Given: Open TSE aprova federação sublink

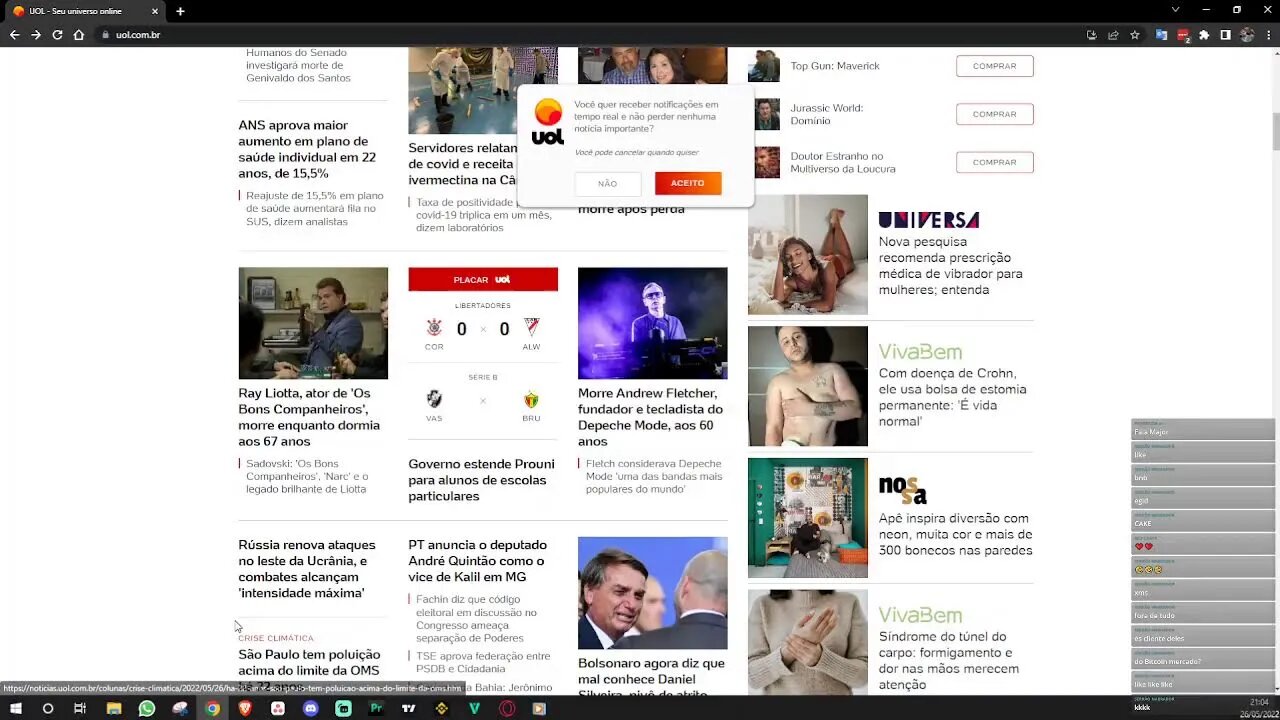Looking at the screenshot, I should (483, 662).
